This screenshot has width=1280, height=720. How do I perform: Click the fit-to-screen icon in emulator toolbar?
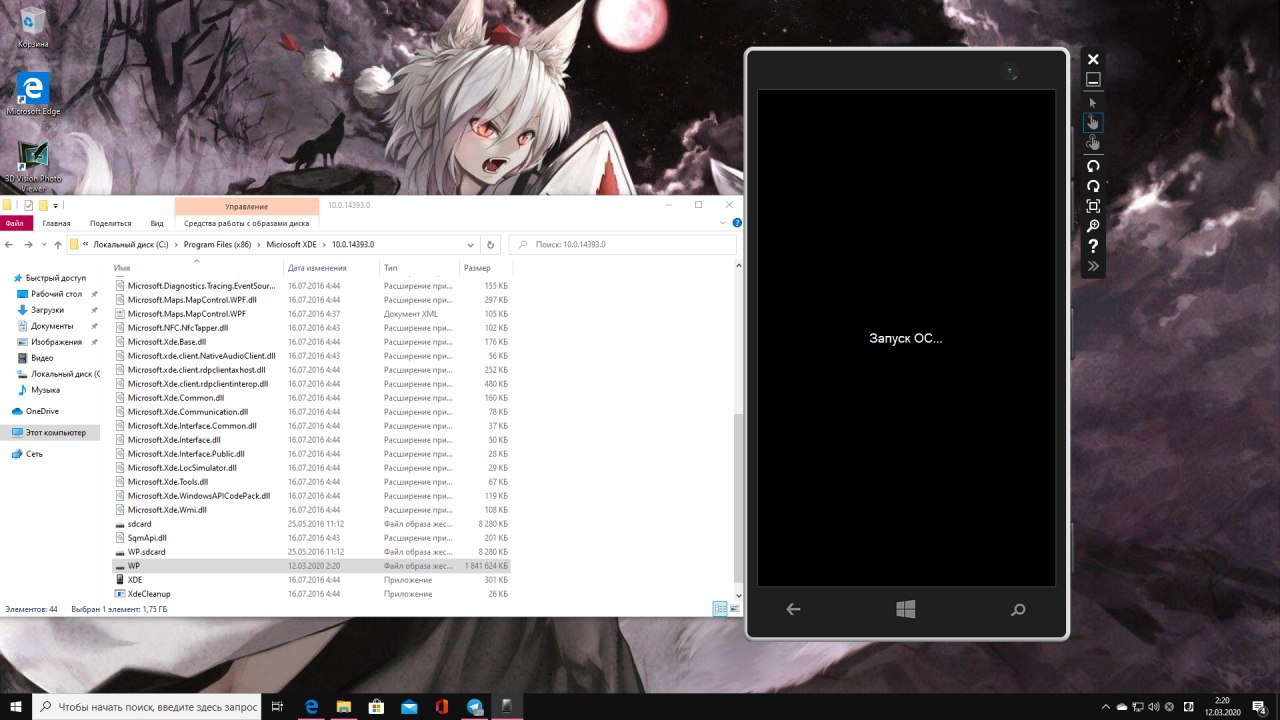click(x=1093, y=206)
